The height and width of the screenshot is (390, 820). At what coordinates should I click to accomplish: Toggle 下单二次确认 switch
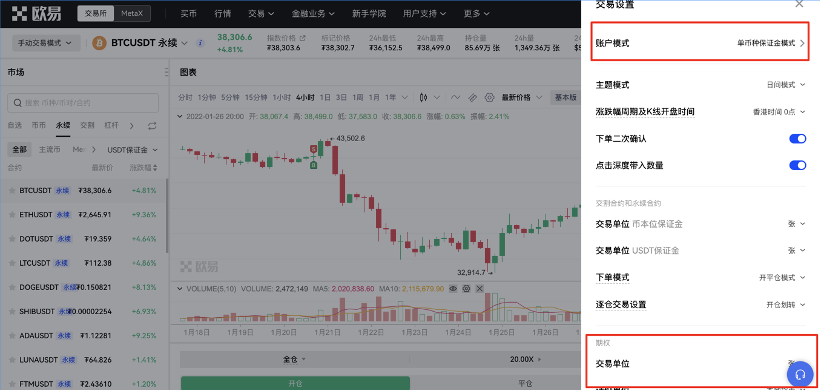(x=798, y=139)
